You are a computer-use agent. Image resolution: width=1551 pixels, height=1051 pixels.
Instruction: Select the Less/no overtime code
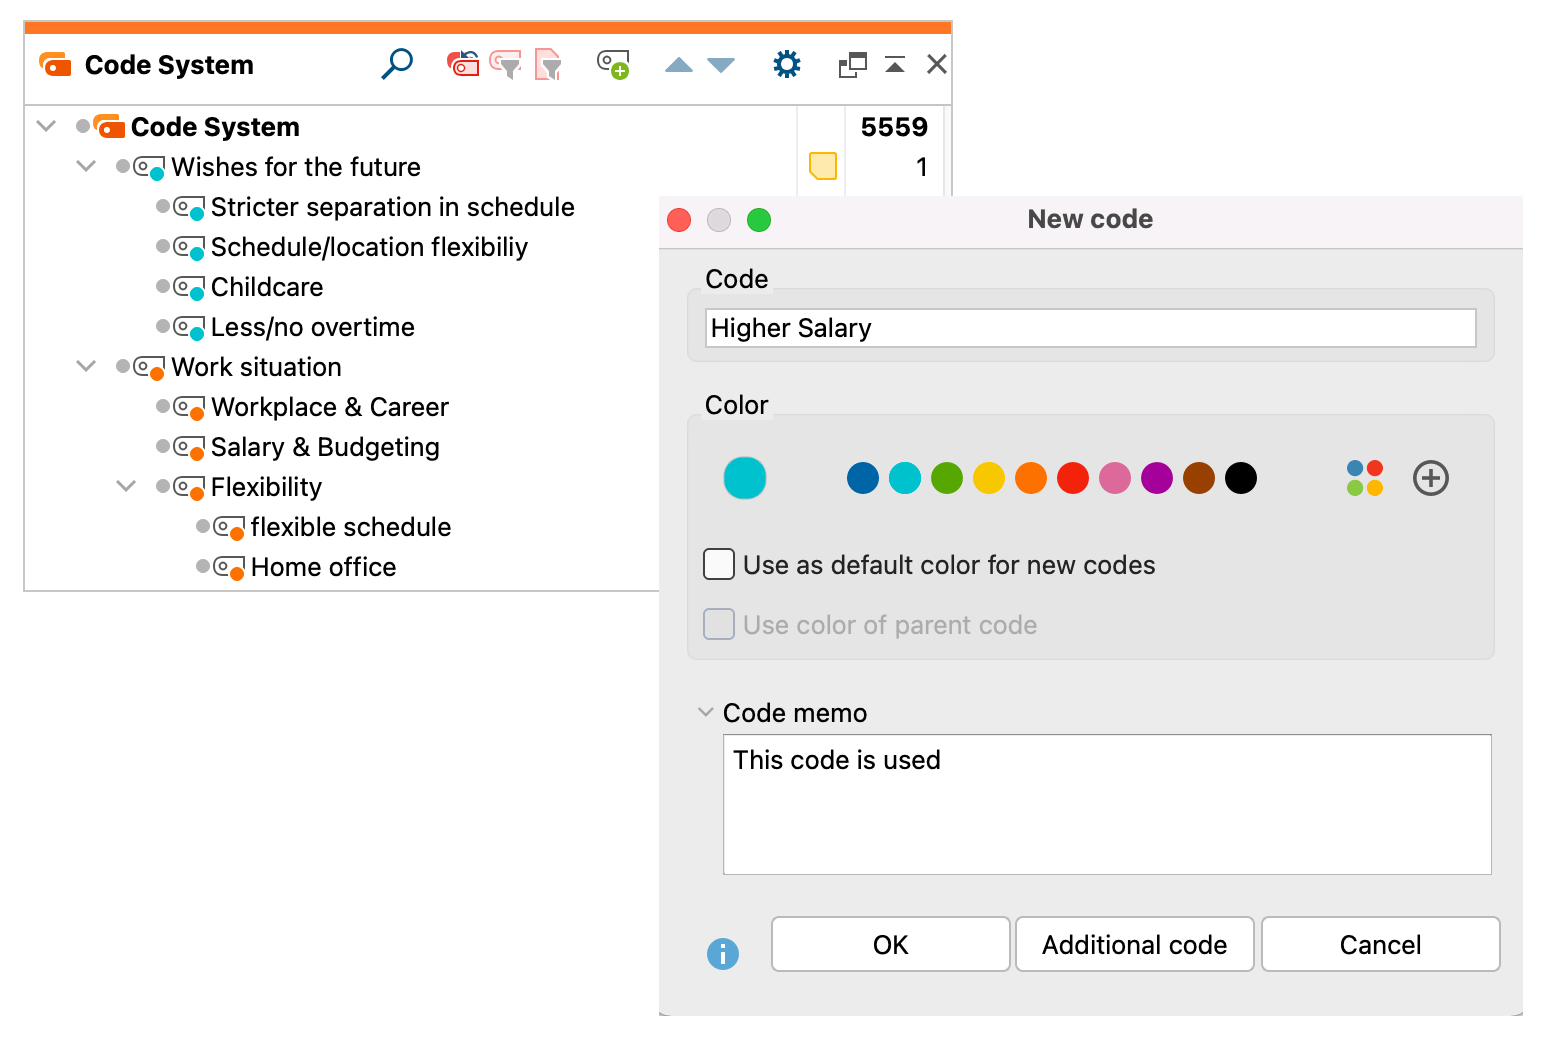tap(312, 327)
